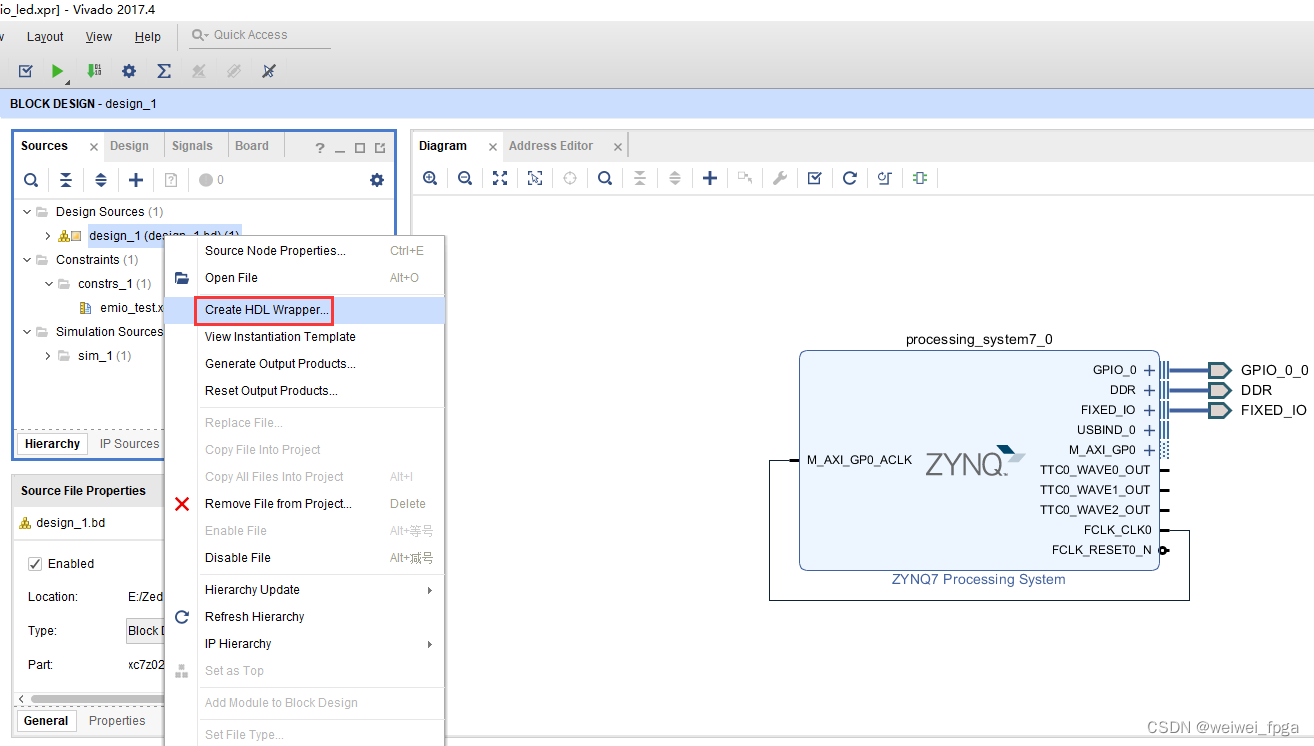Switch to the Design tab
Screen dimensions: 1314x746
(129, 146)
